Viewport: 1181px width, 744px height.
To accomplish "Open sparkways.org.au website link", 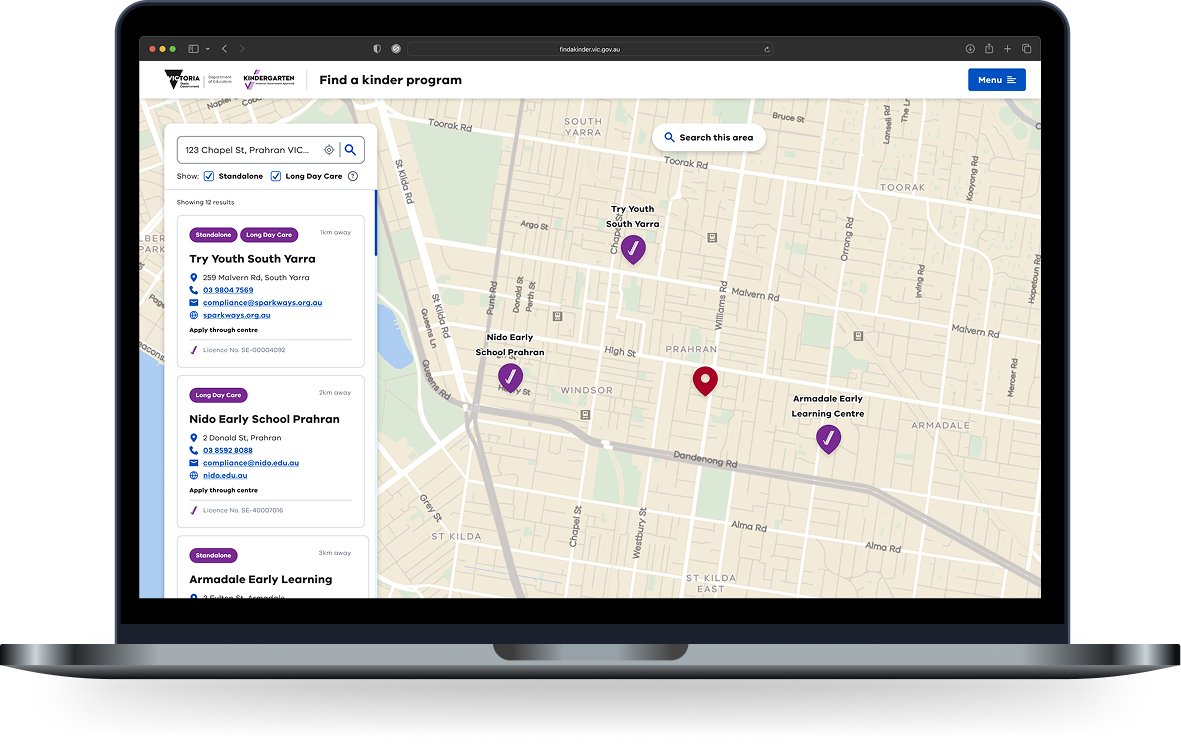I will pos(237,316).
